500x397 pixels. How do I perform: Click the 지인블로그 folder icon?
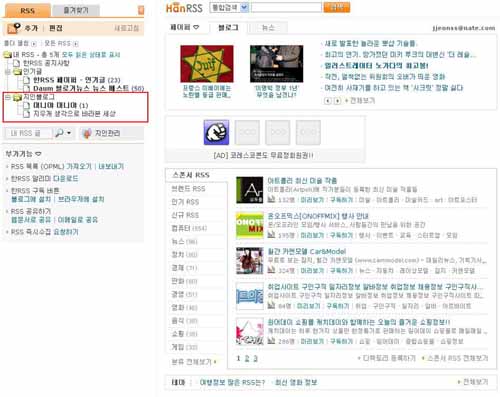click(17, 97)
